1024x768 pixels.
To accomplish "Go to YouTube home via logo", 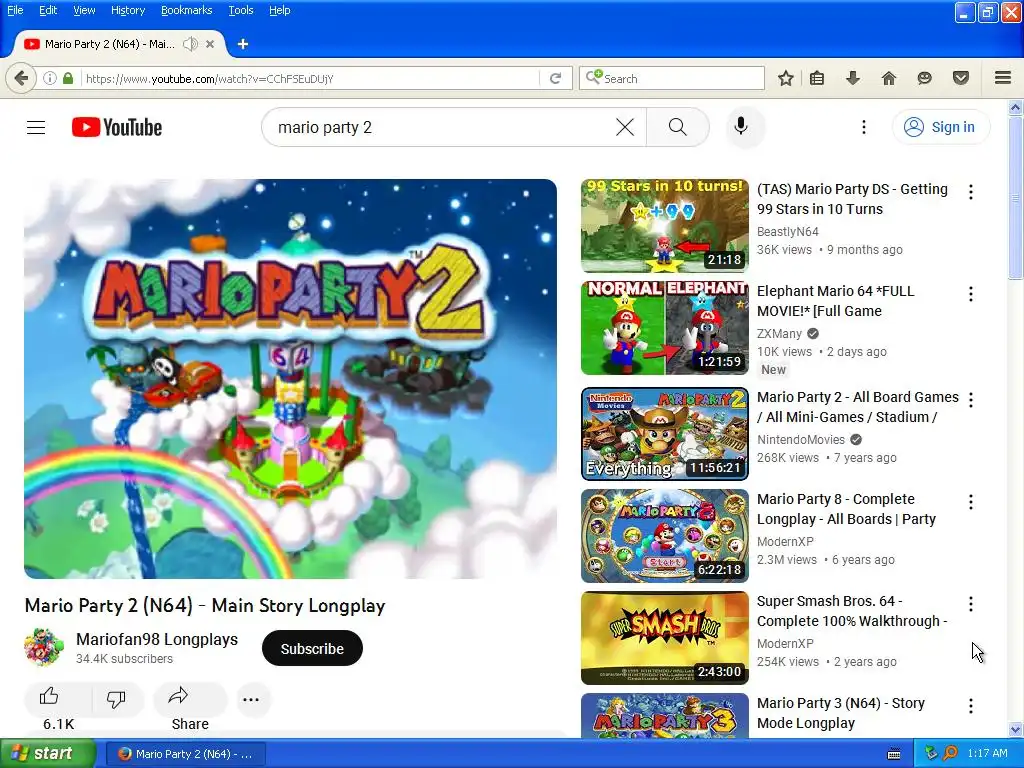I will pyautogui.click(x=117, y=127).
